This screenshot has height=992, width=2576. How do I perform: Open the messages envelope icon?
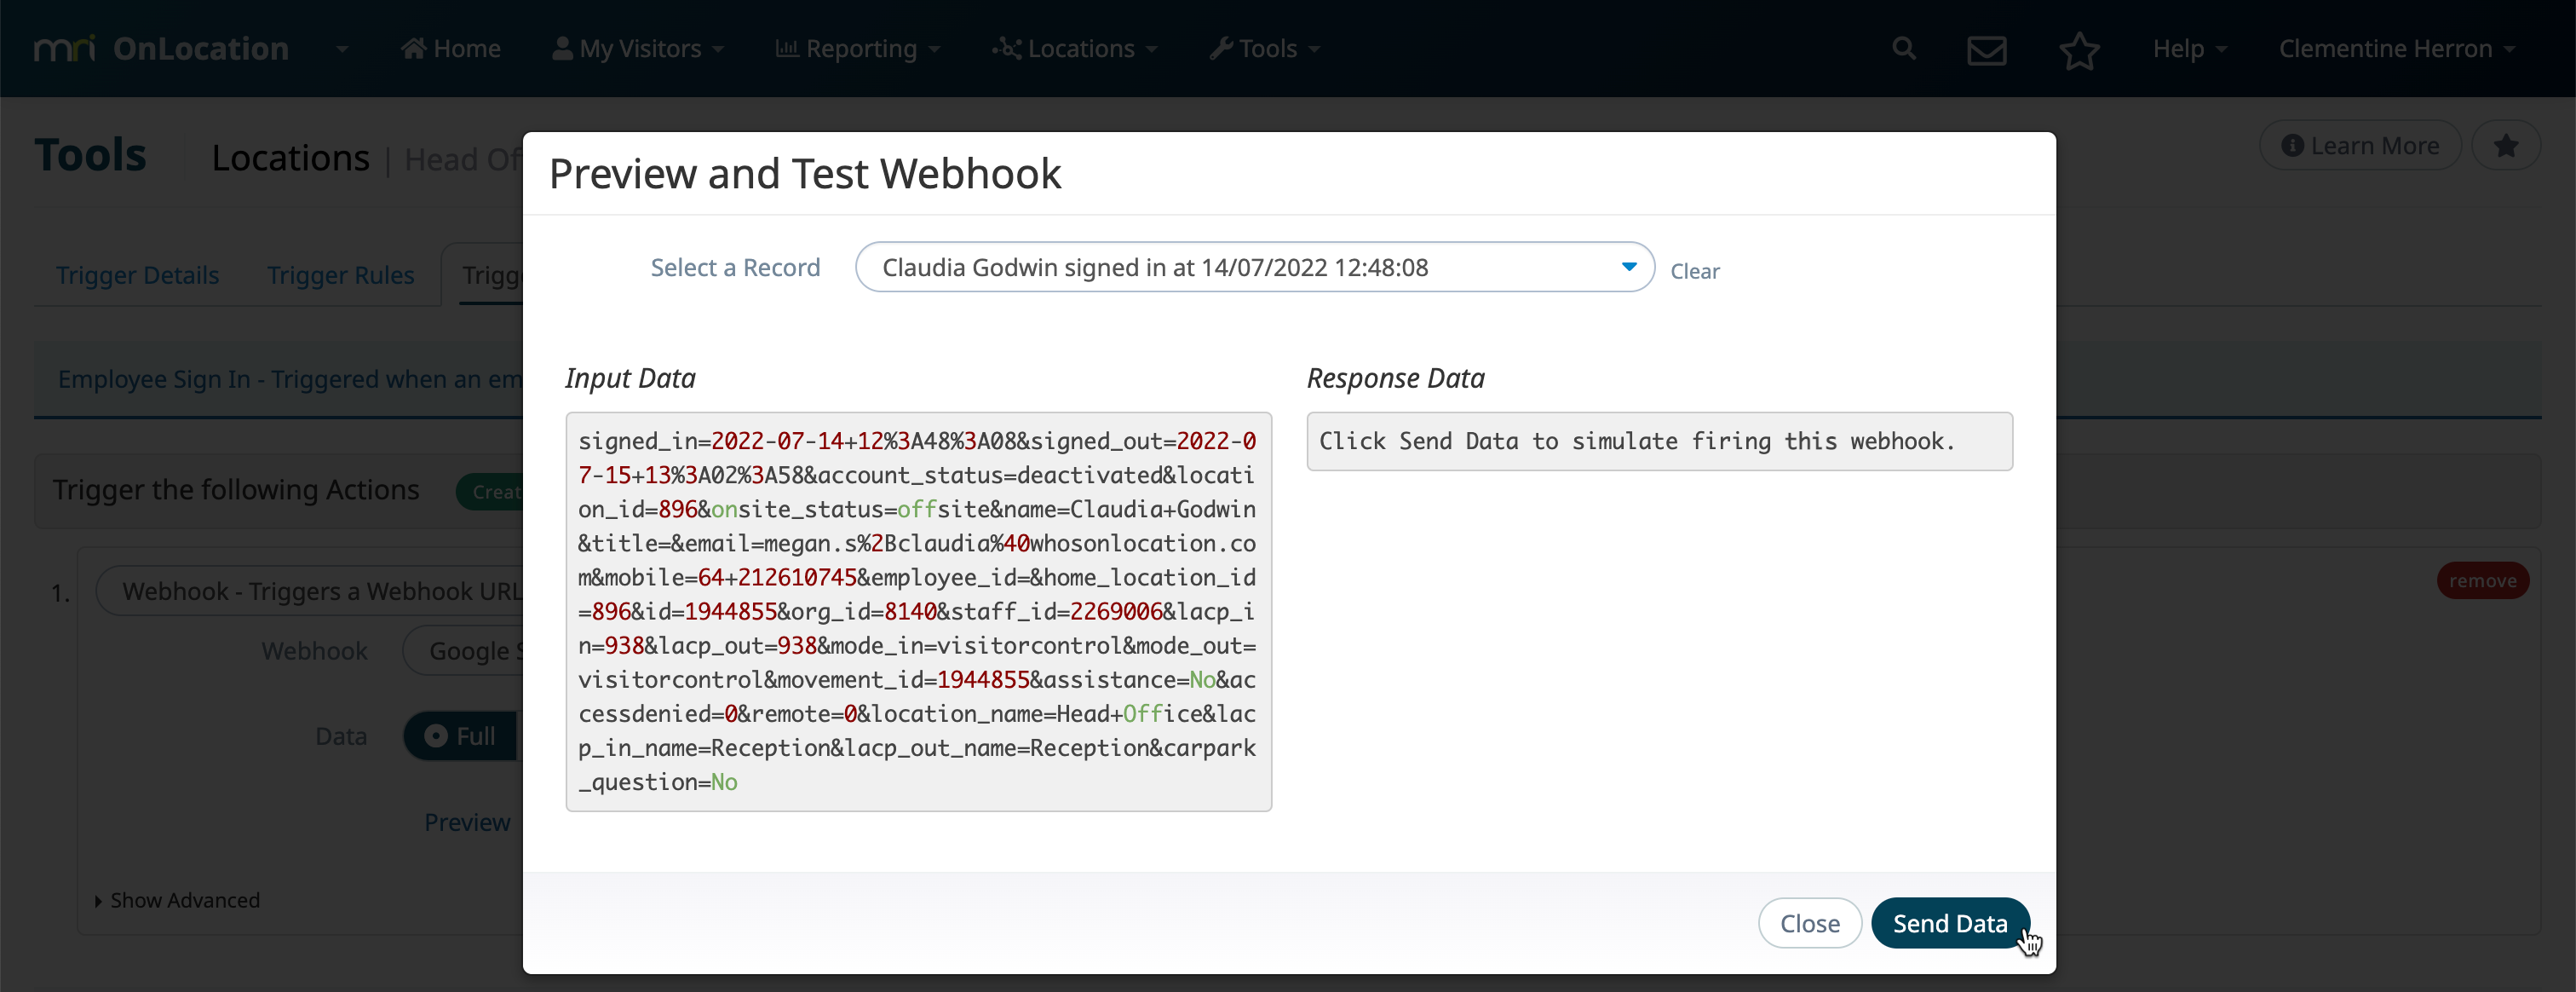(1986, 50)
